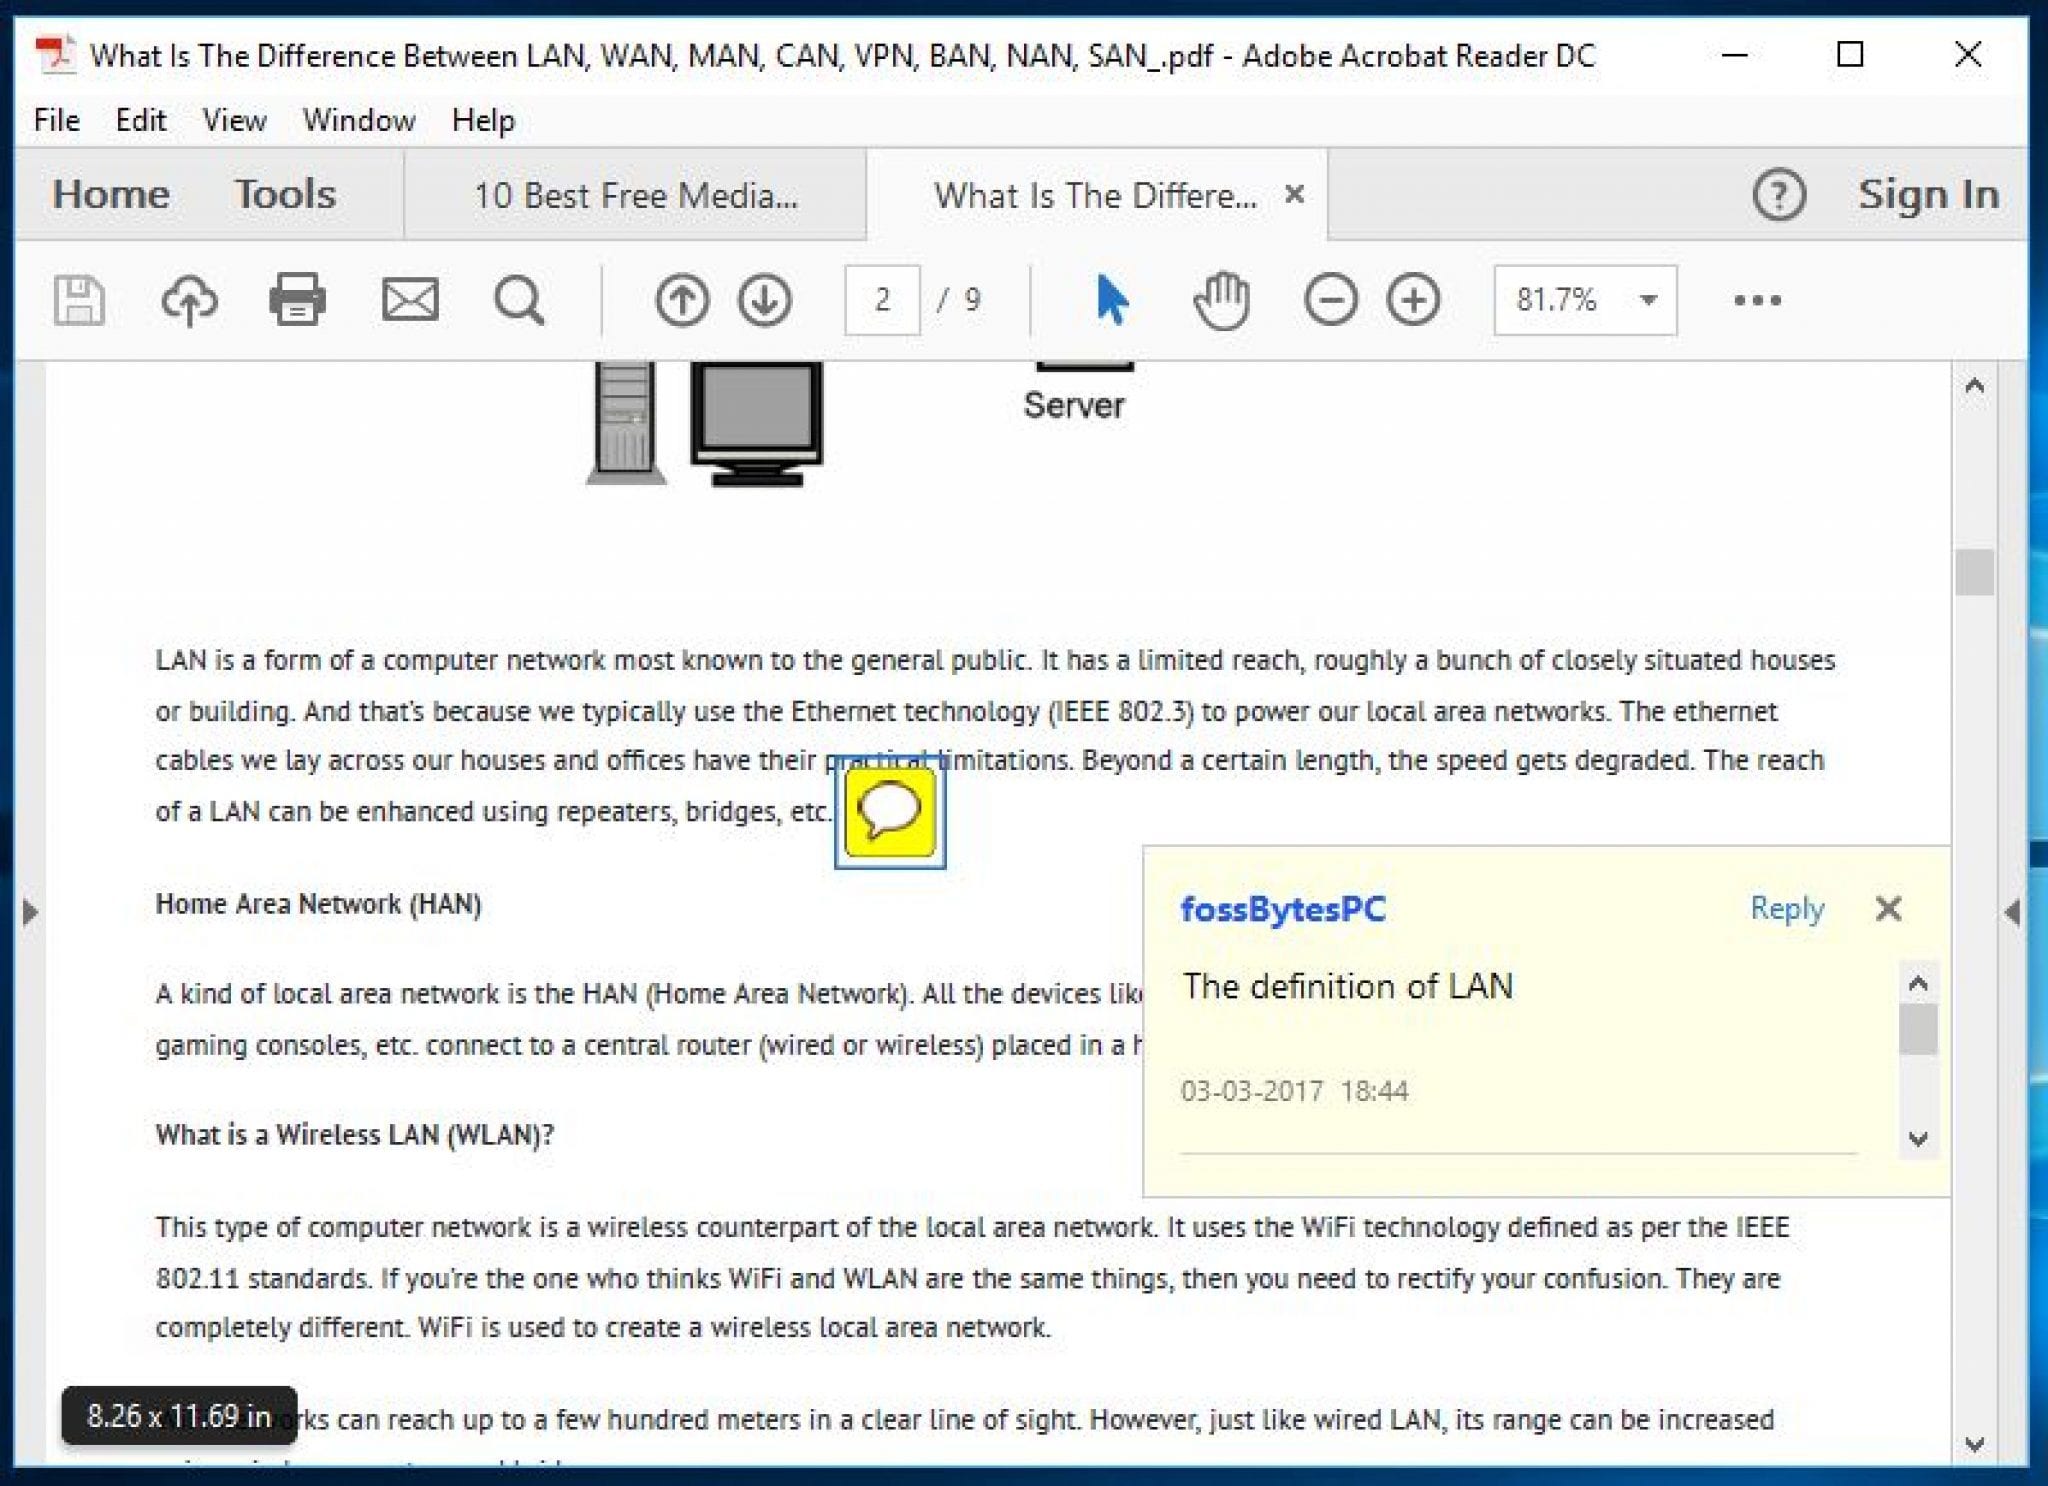Screen dimensions: 2048x1486
Task: Activate the arrow selection tool
Action: tap(1111, 299)
